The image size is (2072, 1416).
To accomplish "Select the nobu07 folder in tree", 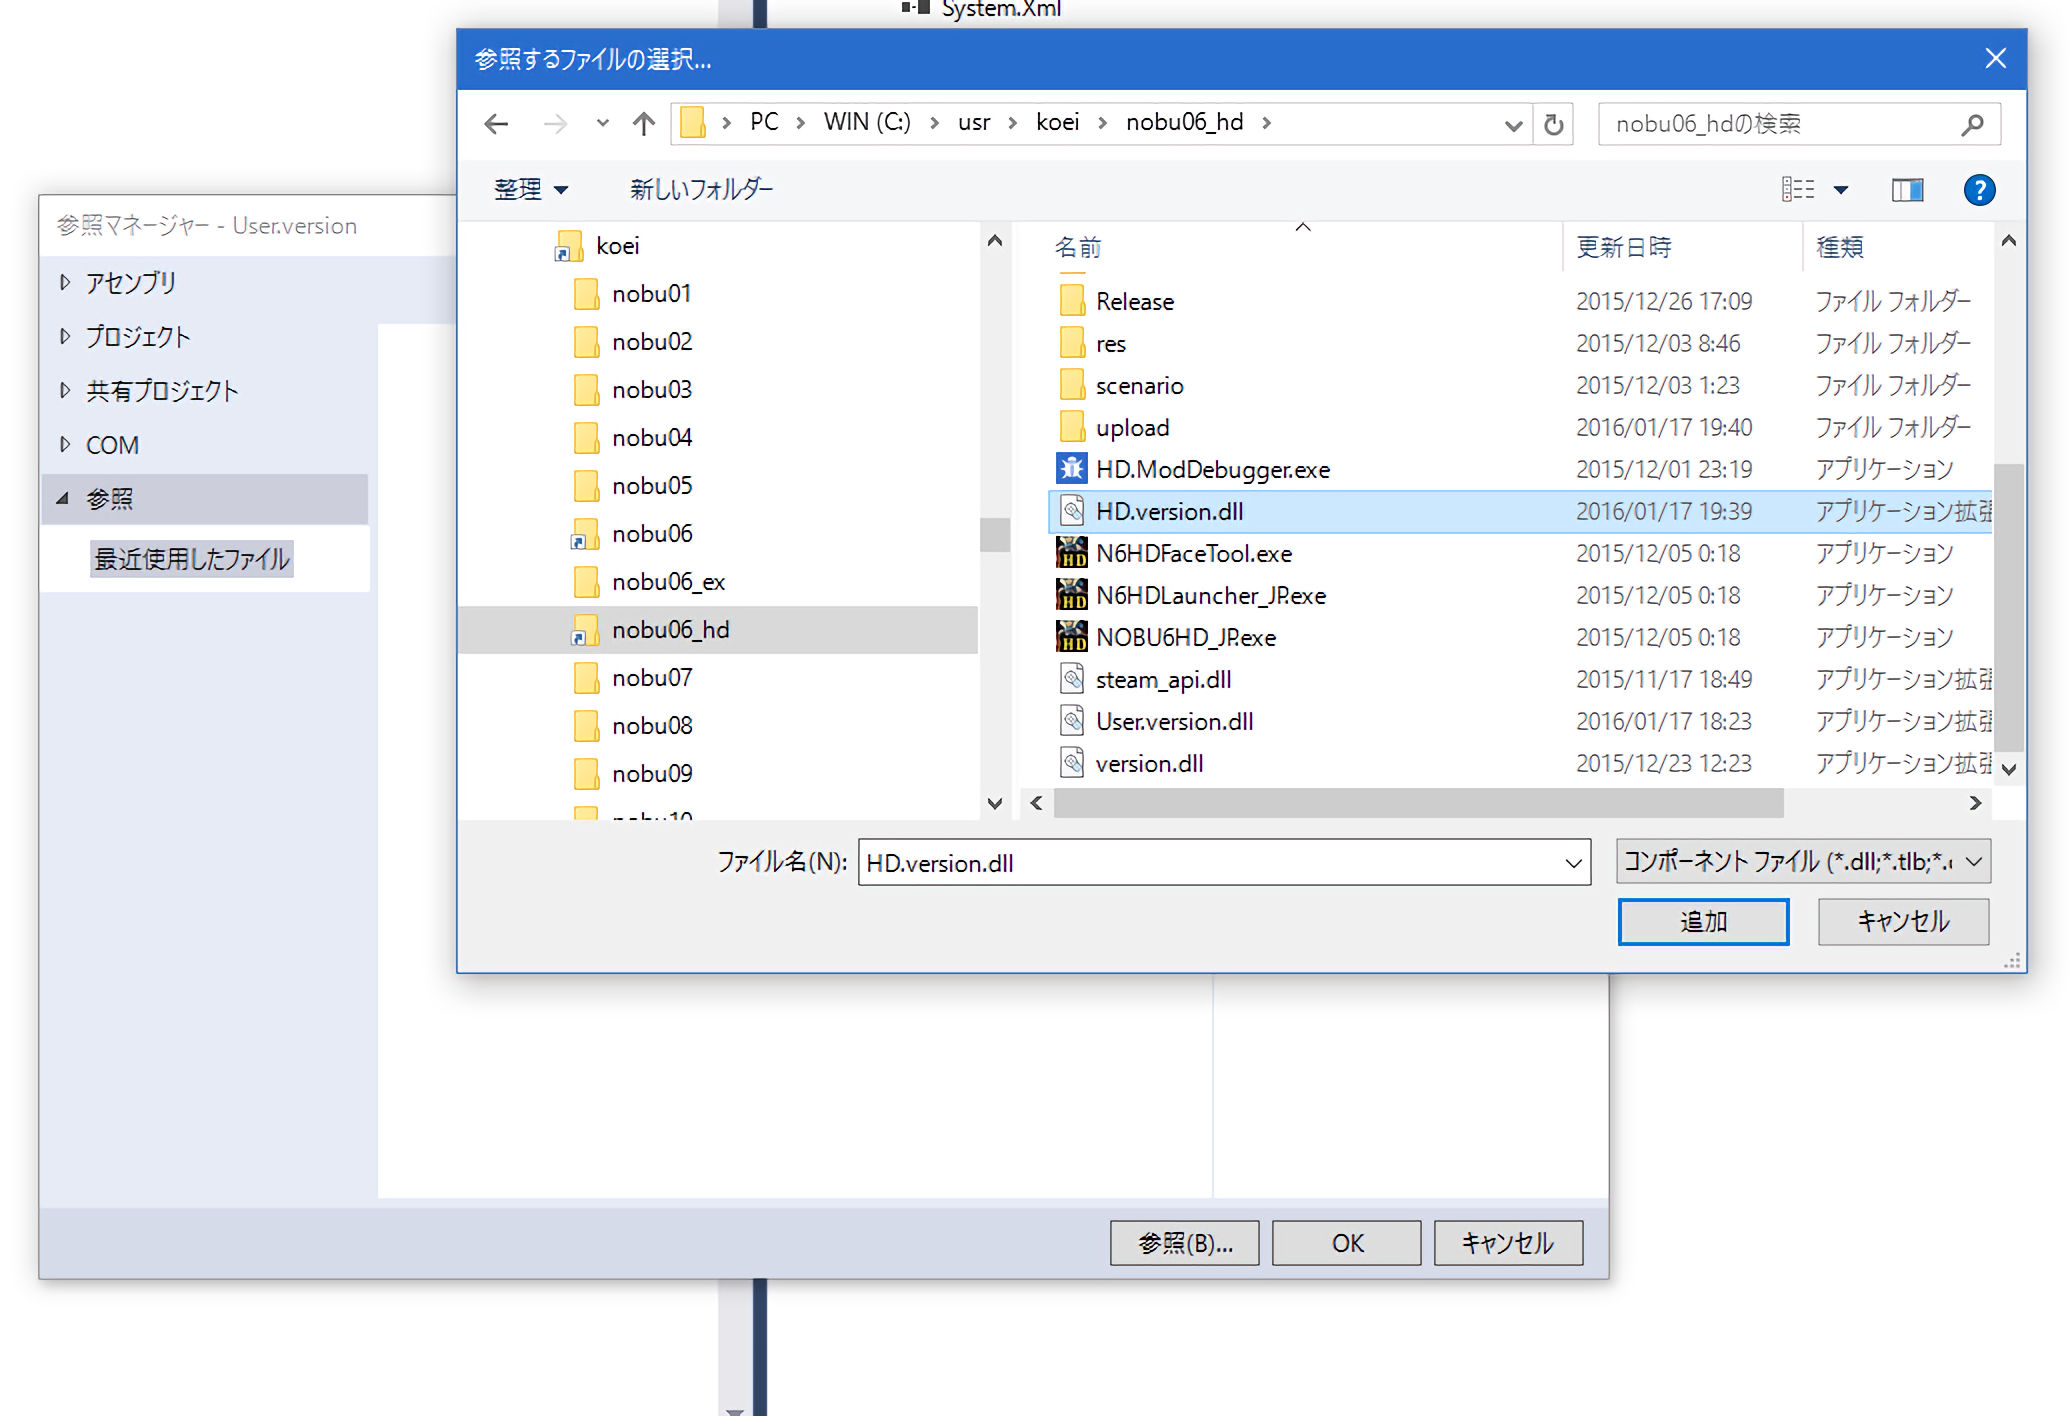I will point(652,678).
